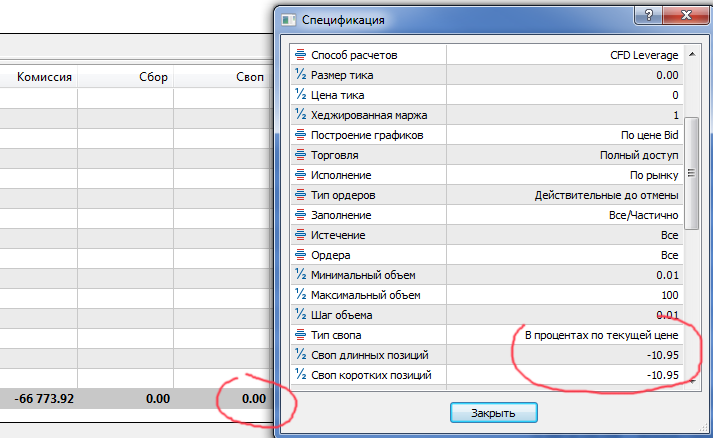
Task: Sort by the Сбор column header
Action: pyautogui.click(x=153, y=77)
